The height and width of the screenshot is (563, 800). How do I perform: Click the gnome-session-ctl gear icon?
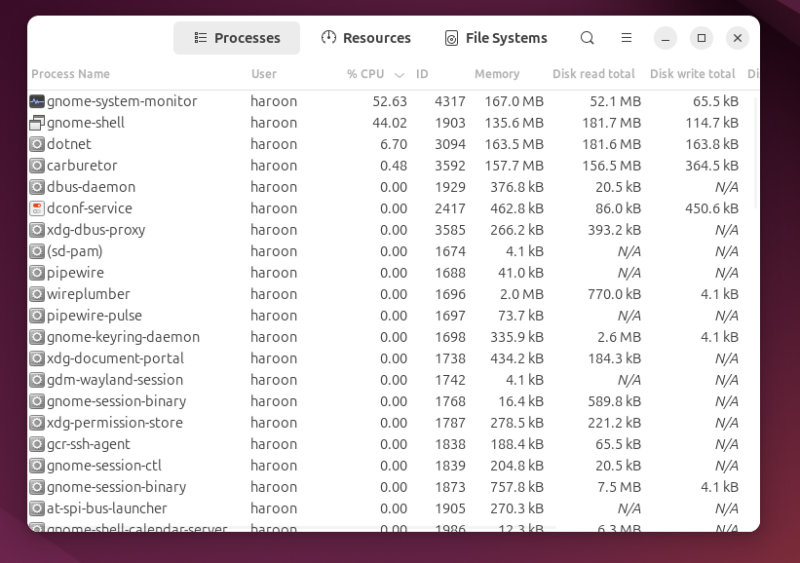pyautogui.click(x=37, y=466)
